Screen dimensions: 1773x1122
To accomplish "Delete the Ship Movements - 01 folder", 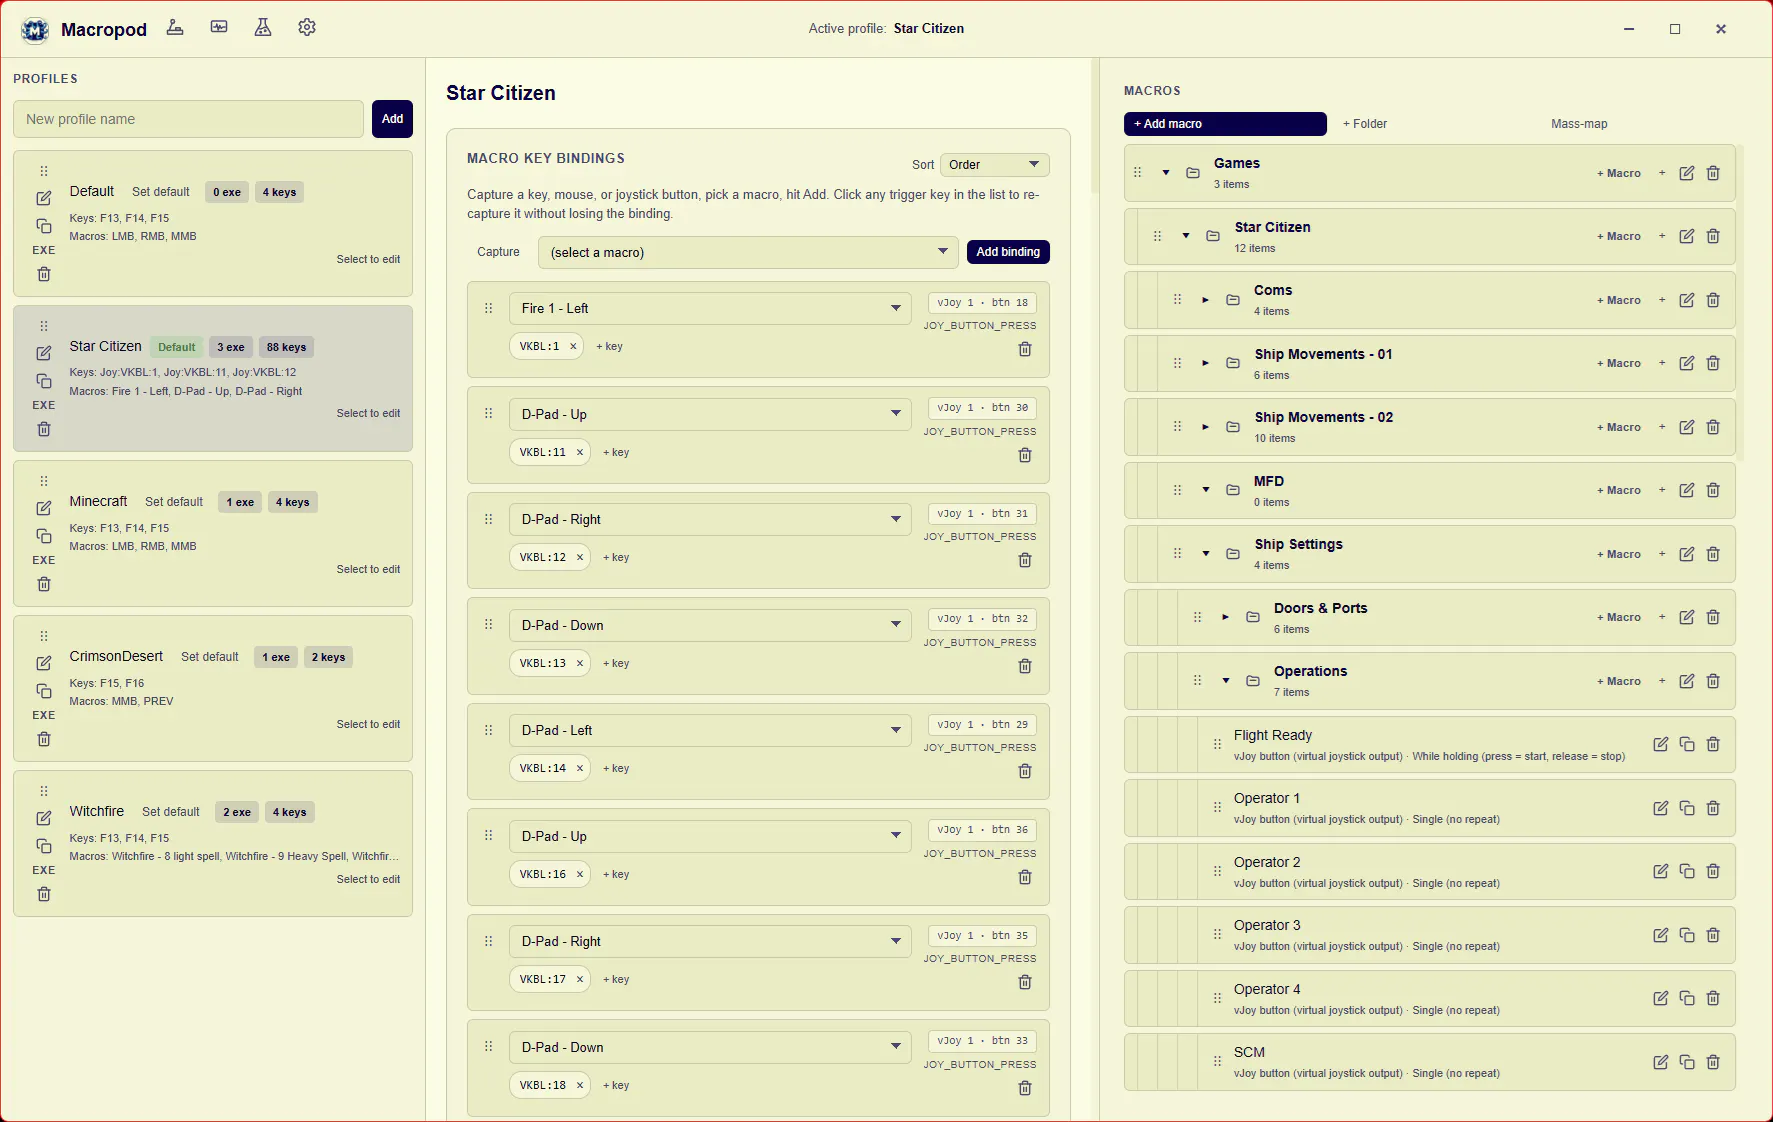I will (1713, 363).
